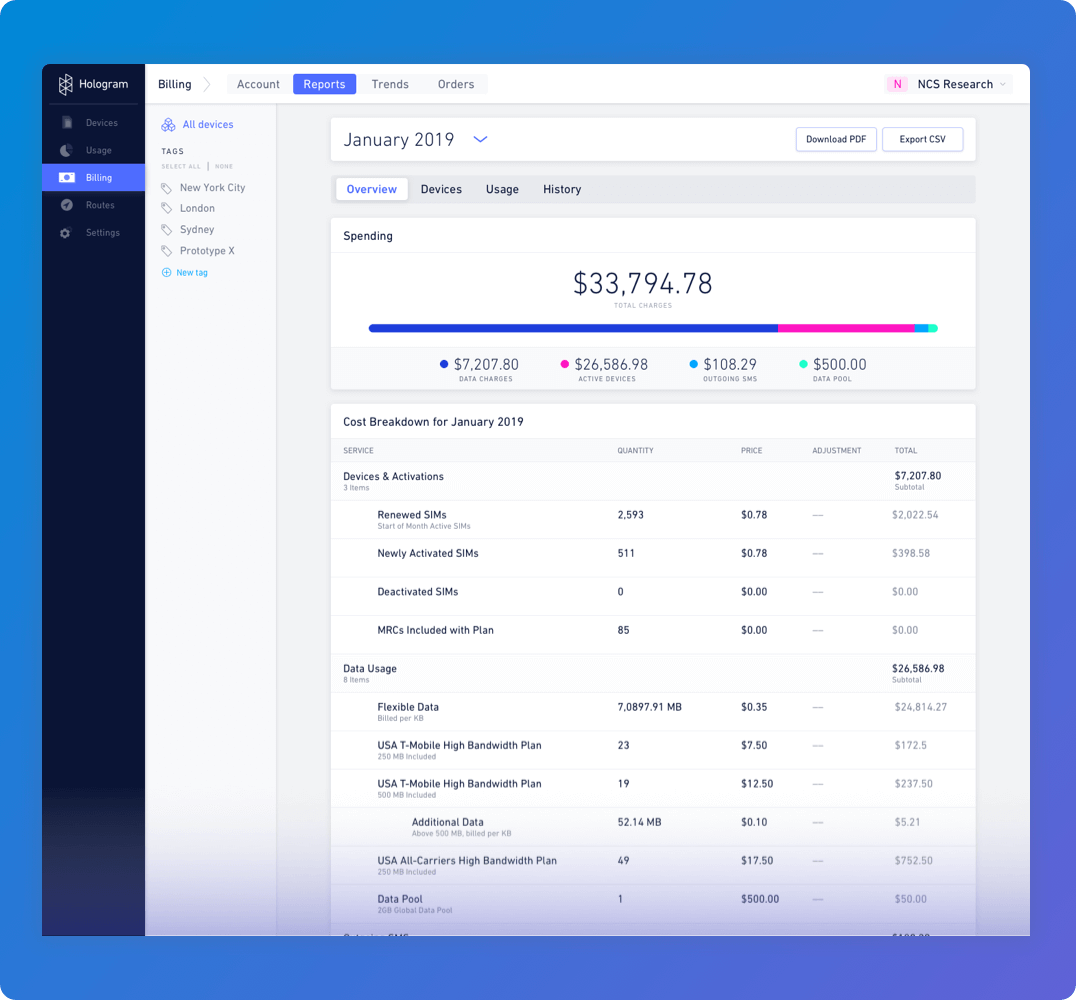Switch to the Usage sub-tab

coord(502,189)
